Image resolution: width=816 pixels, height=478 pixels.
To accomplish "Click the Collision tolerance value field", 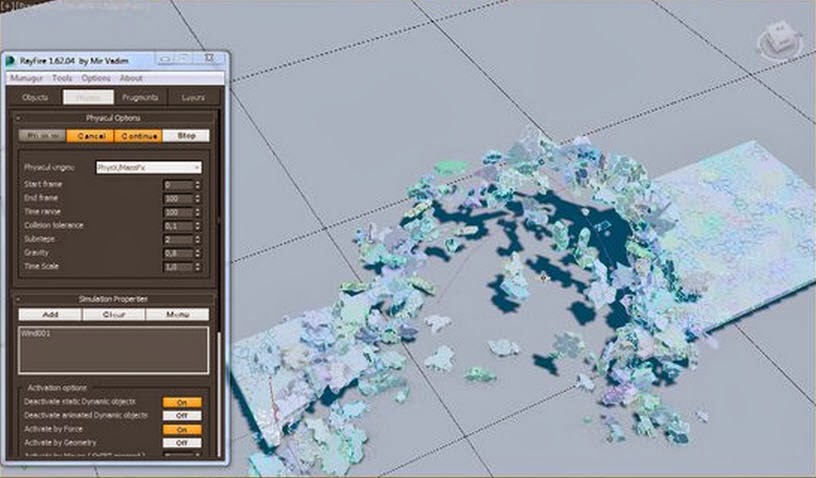I will pos(178,226).
